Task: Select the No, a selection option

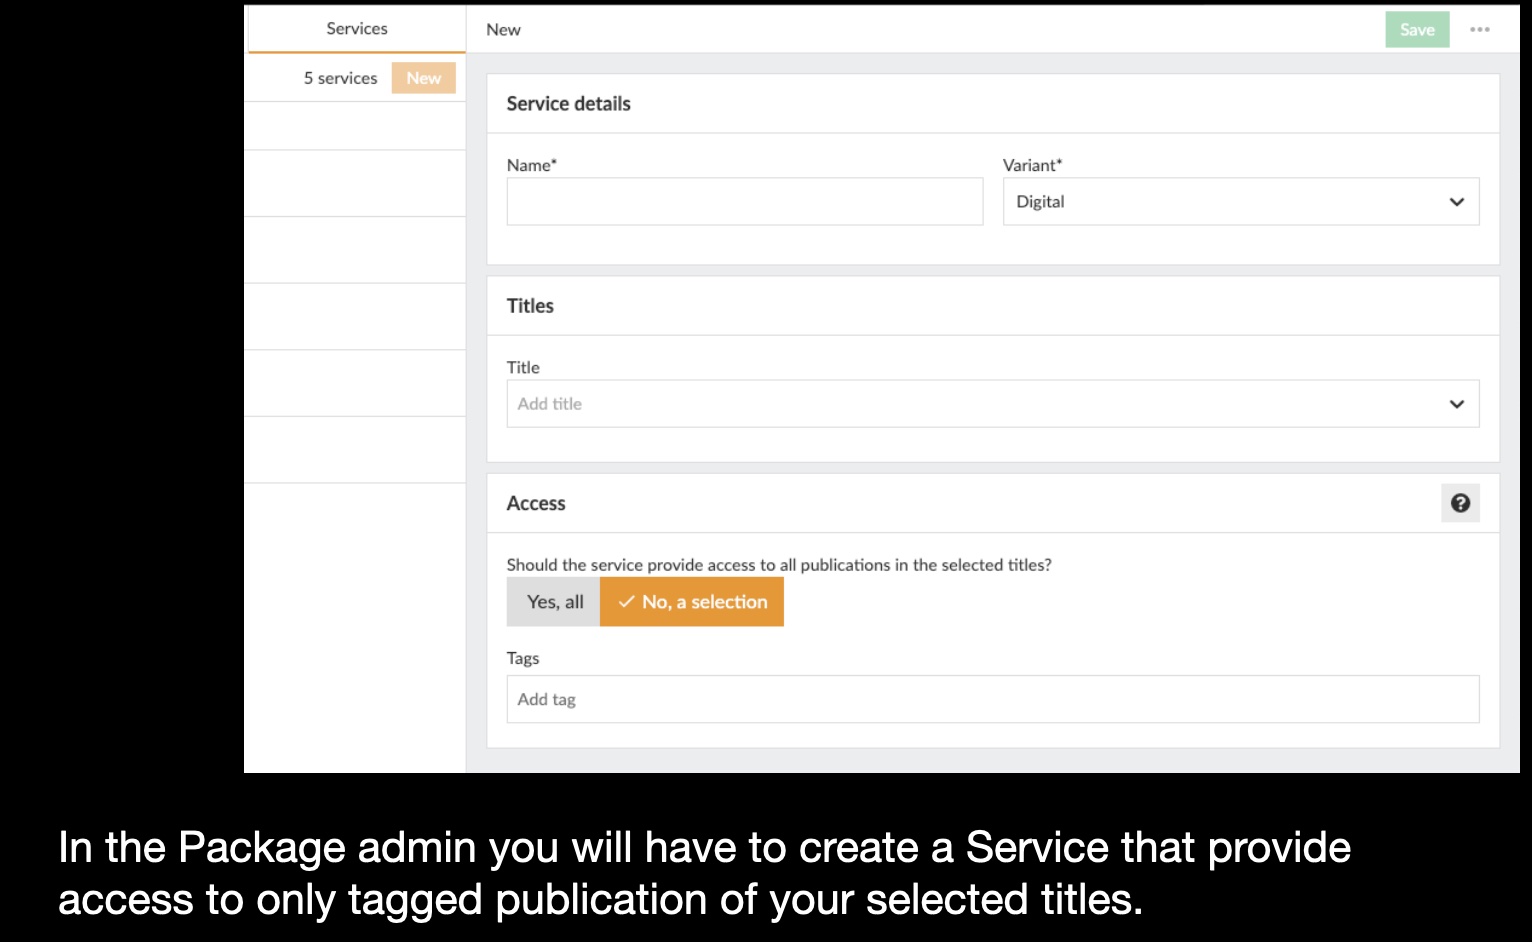Action: coord(703,602)
